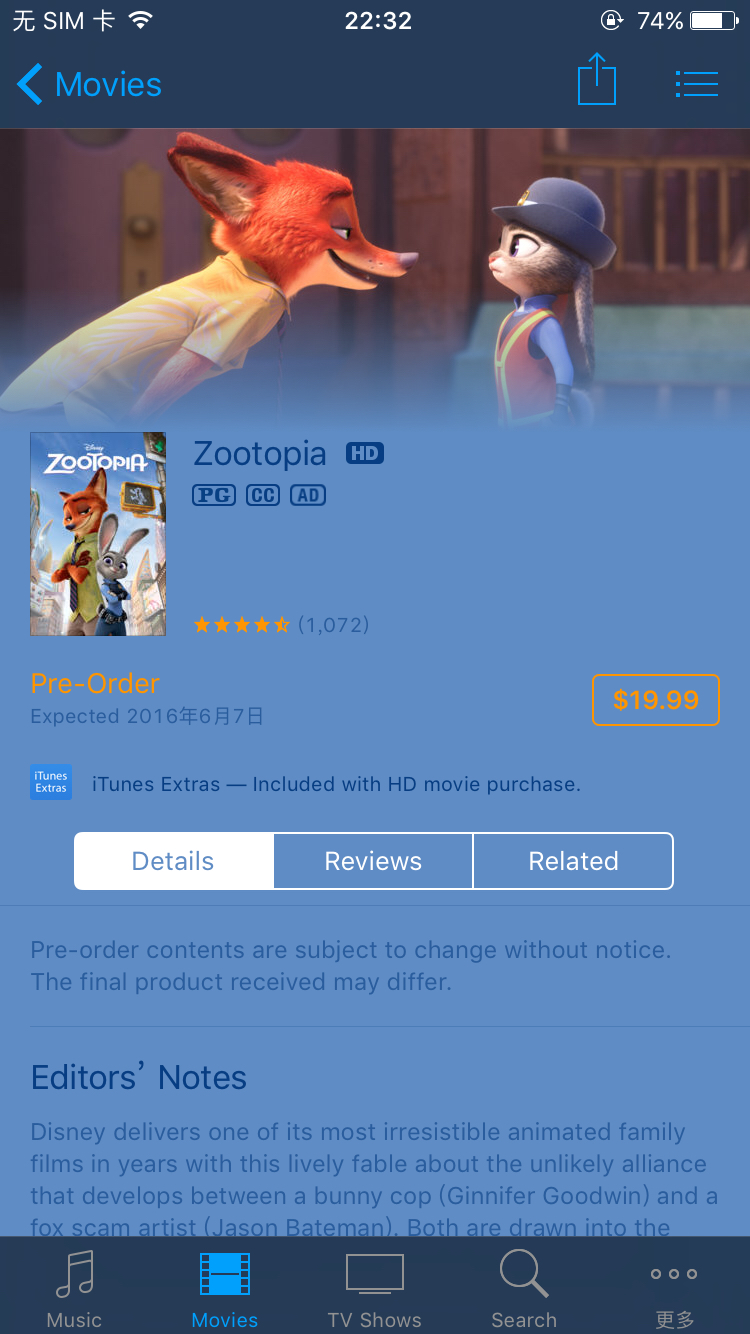Tap the Zootopia hero banner image
The width and height of the screenshot is (750, 1334).
(375, 275)
